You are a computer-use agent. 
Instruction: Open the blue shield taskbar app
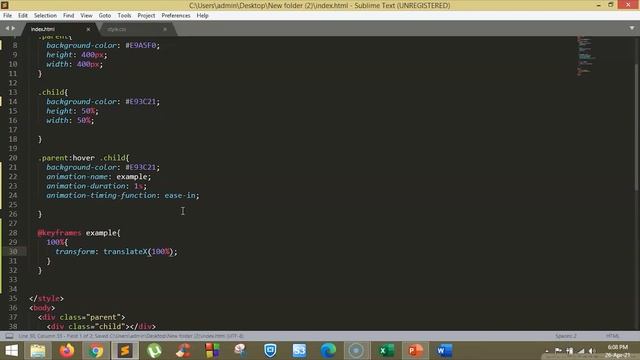click(270, 351)
